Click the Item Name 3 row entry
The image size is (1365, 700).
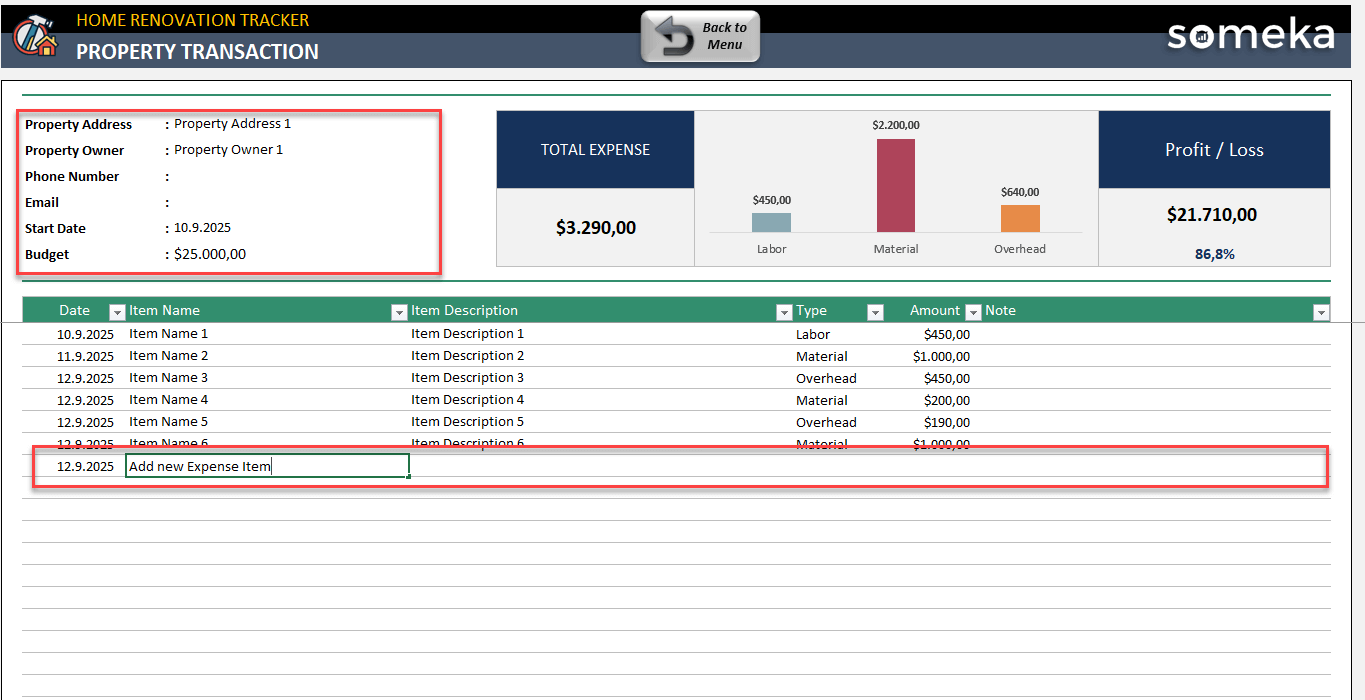[x=167, y=377]
